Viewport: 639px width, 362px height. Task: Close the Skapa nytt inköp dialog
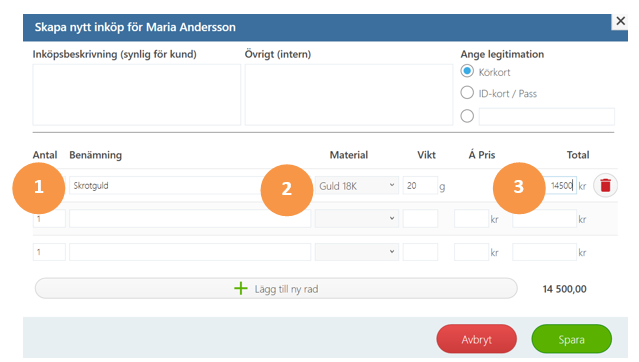pyautogui.click(x=620, y=21)
